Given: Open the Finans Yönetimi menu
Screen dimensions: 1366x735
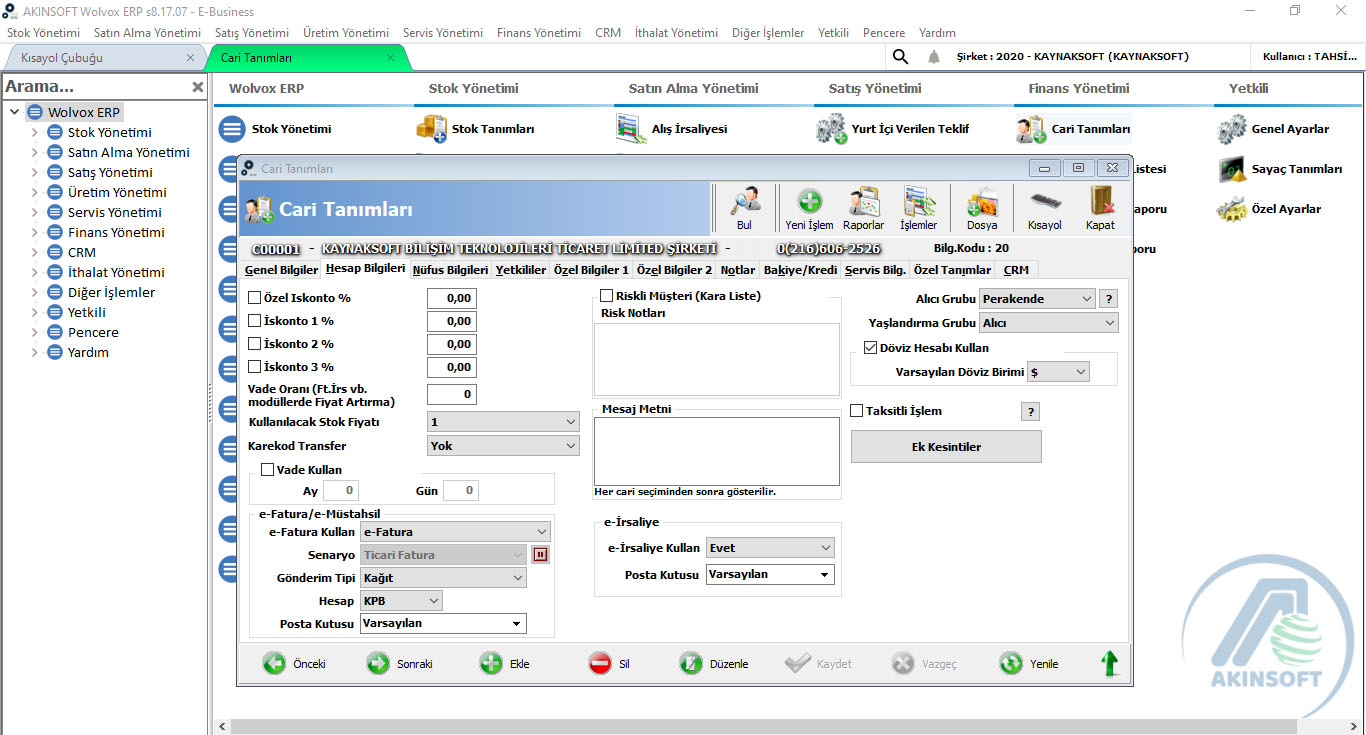Looking at the screenshot, I should click(538, 31).
